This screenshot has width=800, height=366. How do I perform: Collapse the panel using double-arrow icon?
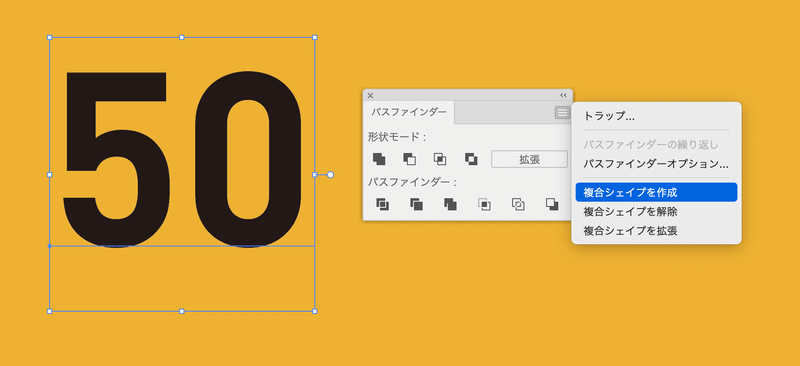563,95
